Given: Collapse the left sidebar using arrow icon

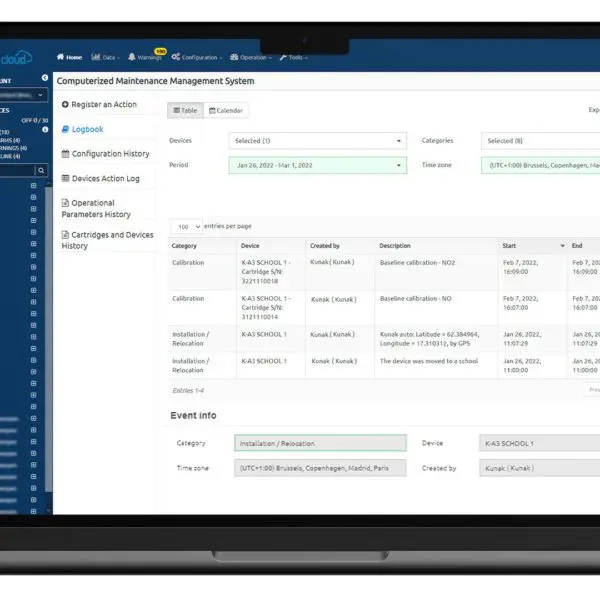Looking at the screenshot, I should 45,78.
